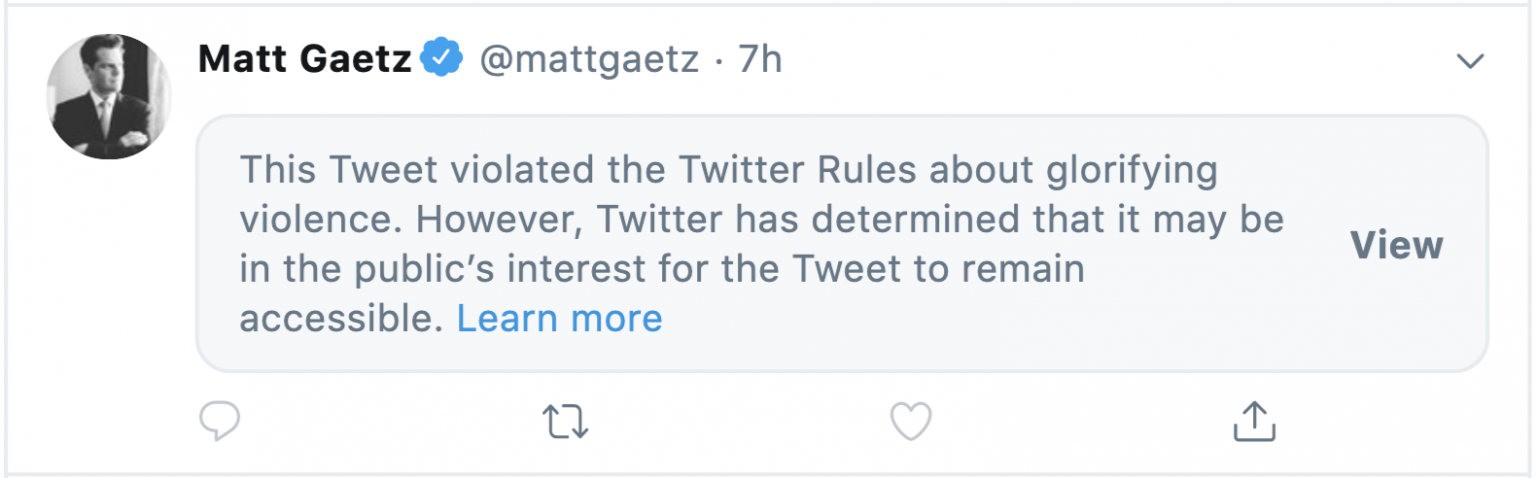1536x478 pixels.
Task: Retweet this hidden tweet
Action: tap(566, 422)
